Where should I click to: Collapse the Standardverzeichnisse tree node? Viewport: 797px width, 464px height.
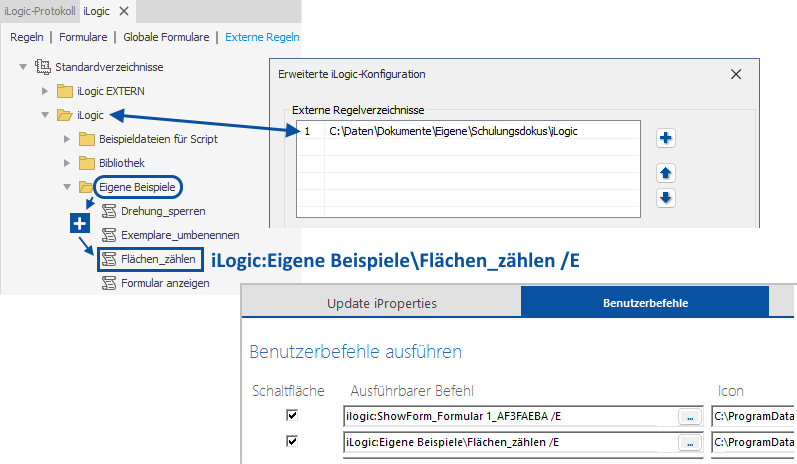(21, 67)
